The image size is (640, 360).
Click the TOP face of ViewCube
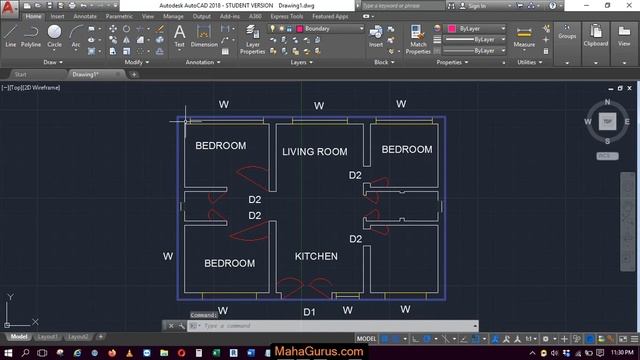tap(607, 121)
